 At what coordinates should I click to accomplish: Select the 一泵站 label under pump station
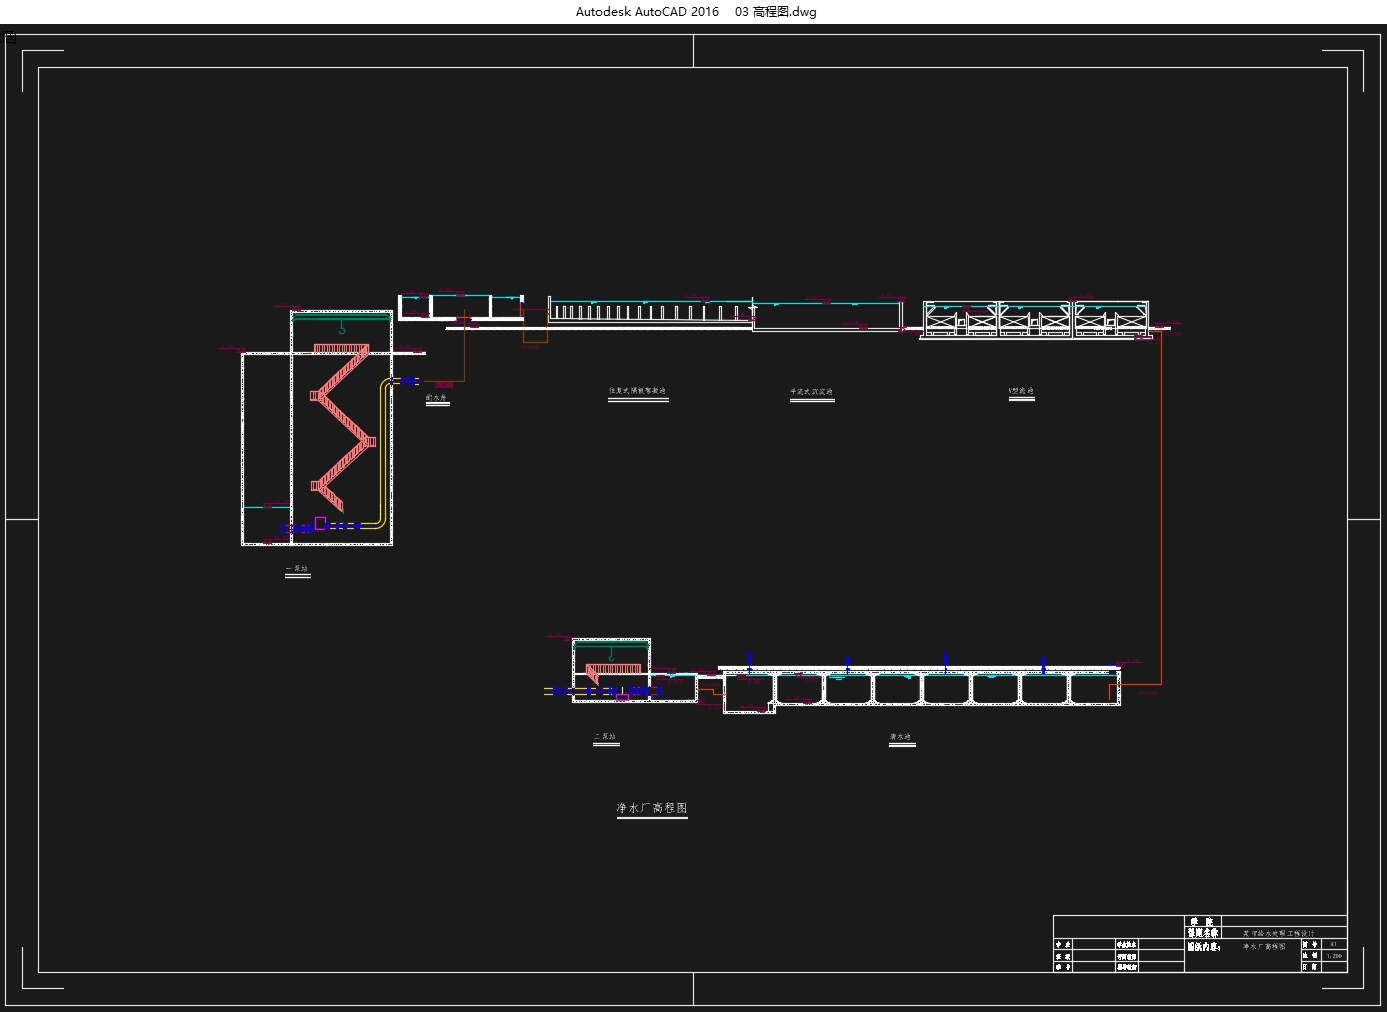(x=297, y=569)
